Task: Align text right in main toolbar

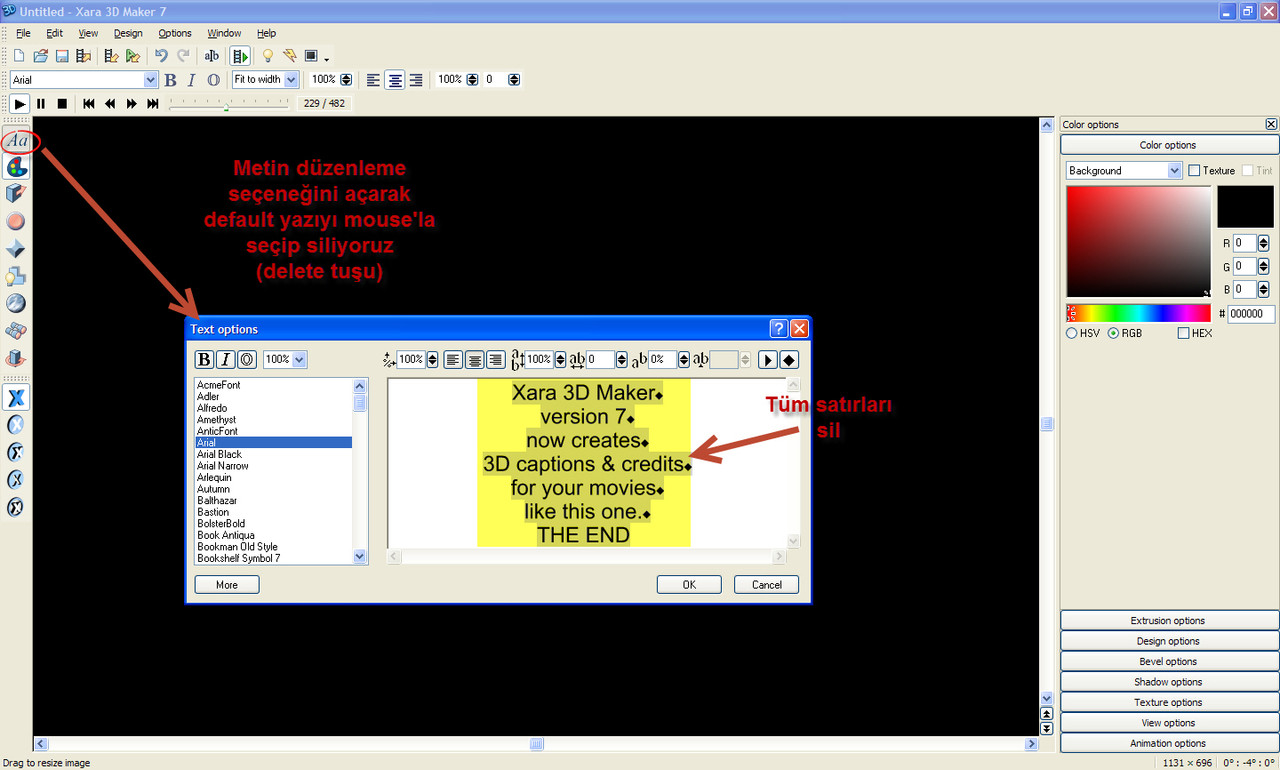Action: pyautogui.click(x=416, y=80)
